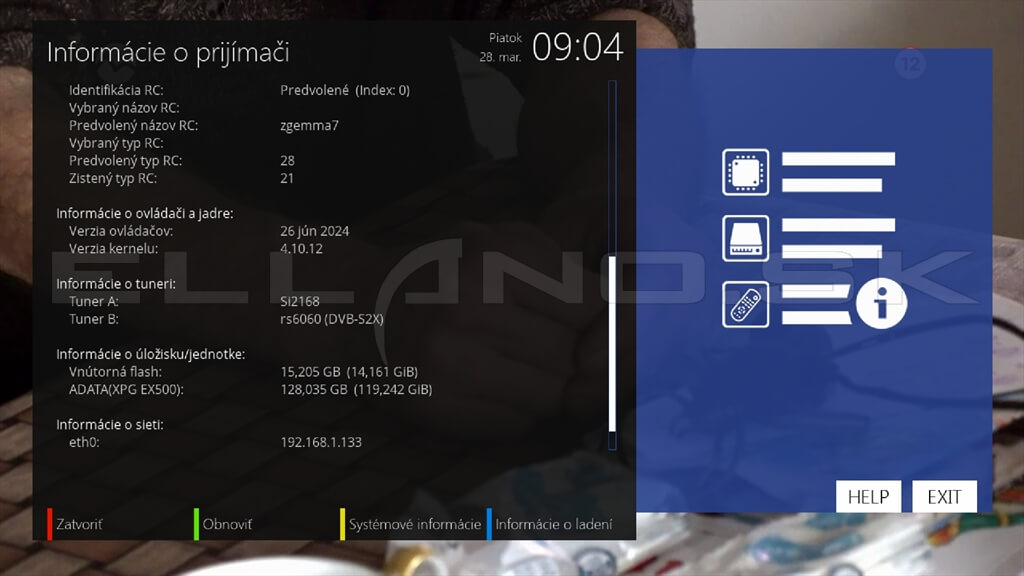1024x576 pixels.
Task: Click the hard drive storage icon
Action: (745, 238)
